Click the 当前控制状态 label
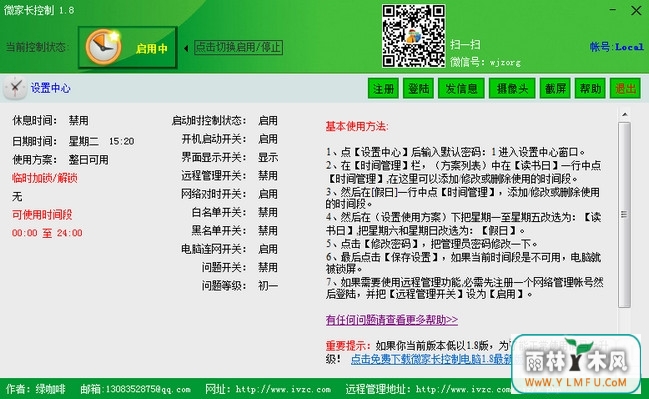 (x=37, y=47)
